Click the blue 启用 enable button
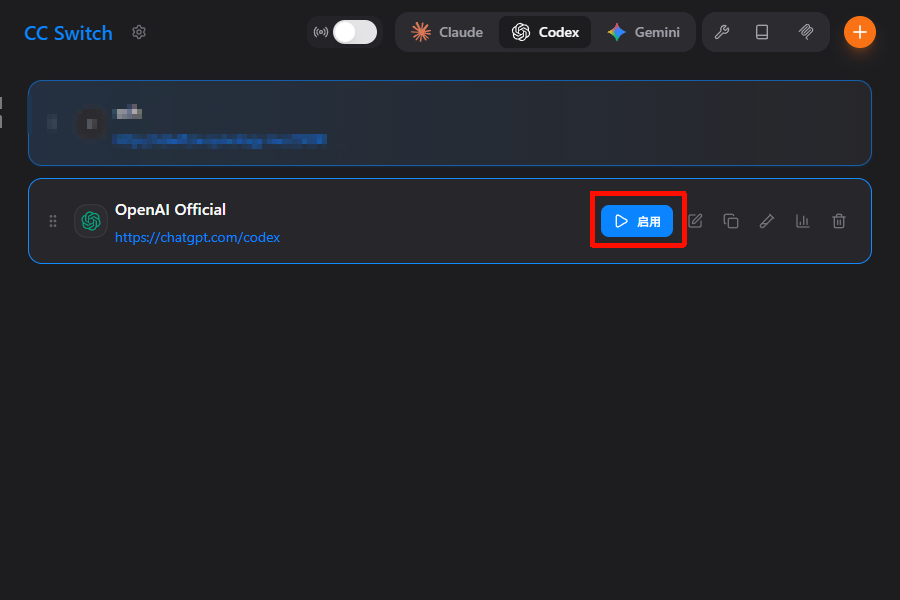900x600 pixels. point(637,221)
